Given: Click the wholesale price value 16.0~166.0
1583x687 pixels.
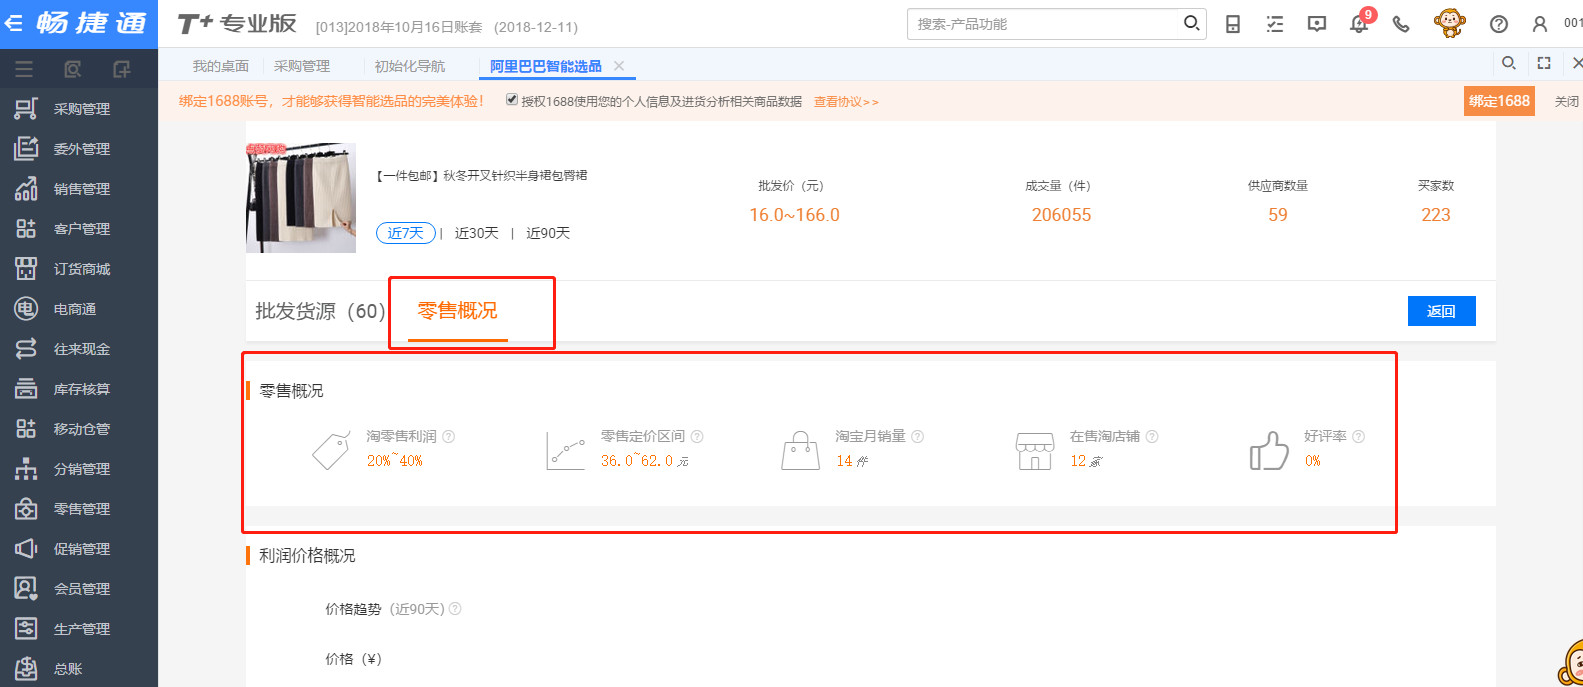Looking at the screenshot, I should [x=795, y=215].
